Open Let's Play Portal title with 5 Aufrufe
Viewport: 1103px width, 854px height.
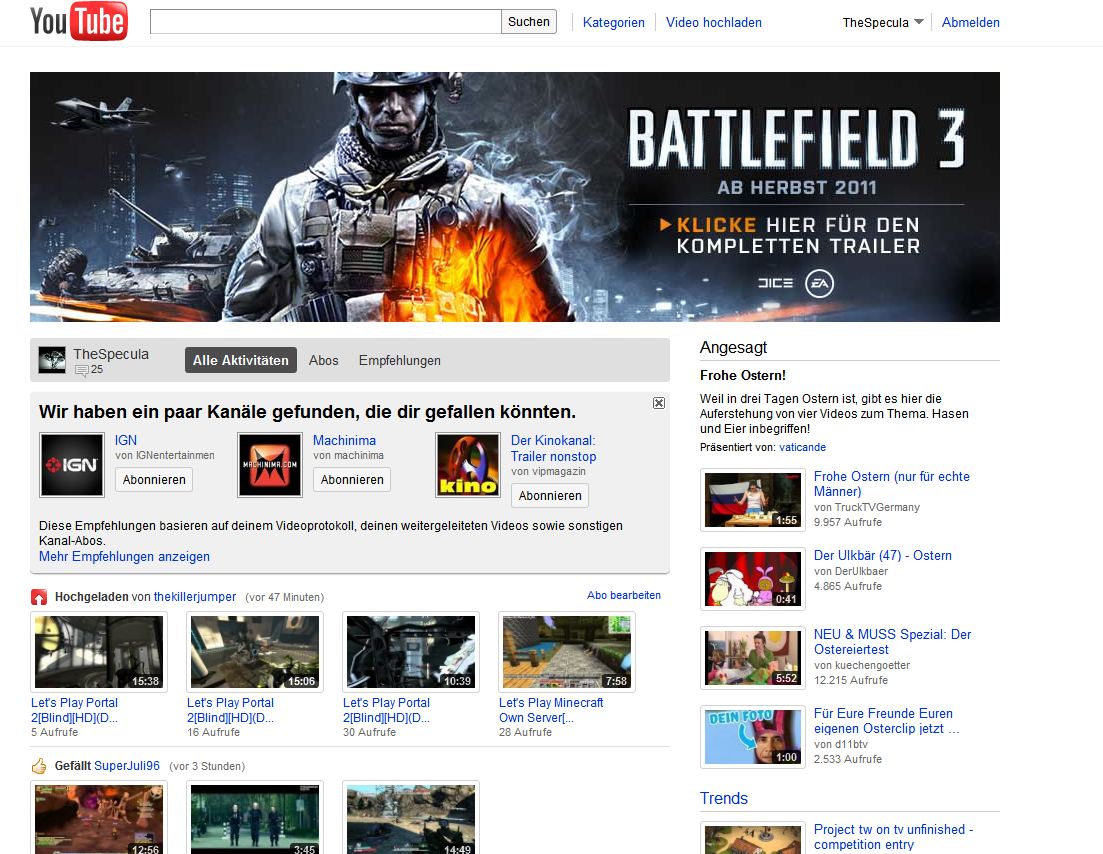tap(75, 710)
